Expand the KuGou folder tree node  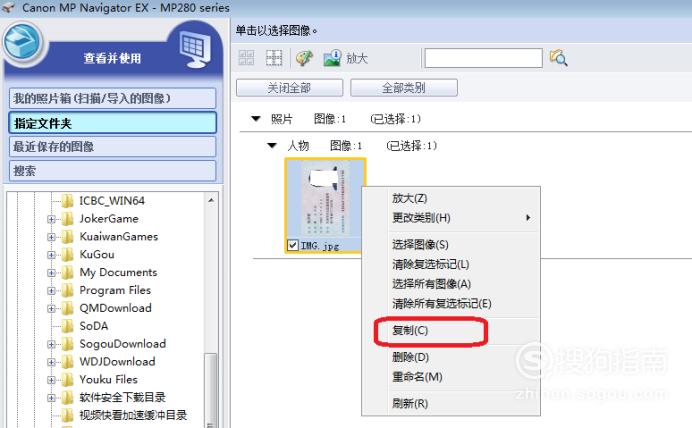point(51,255)
